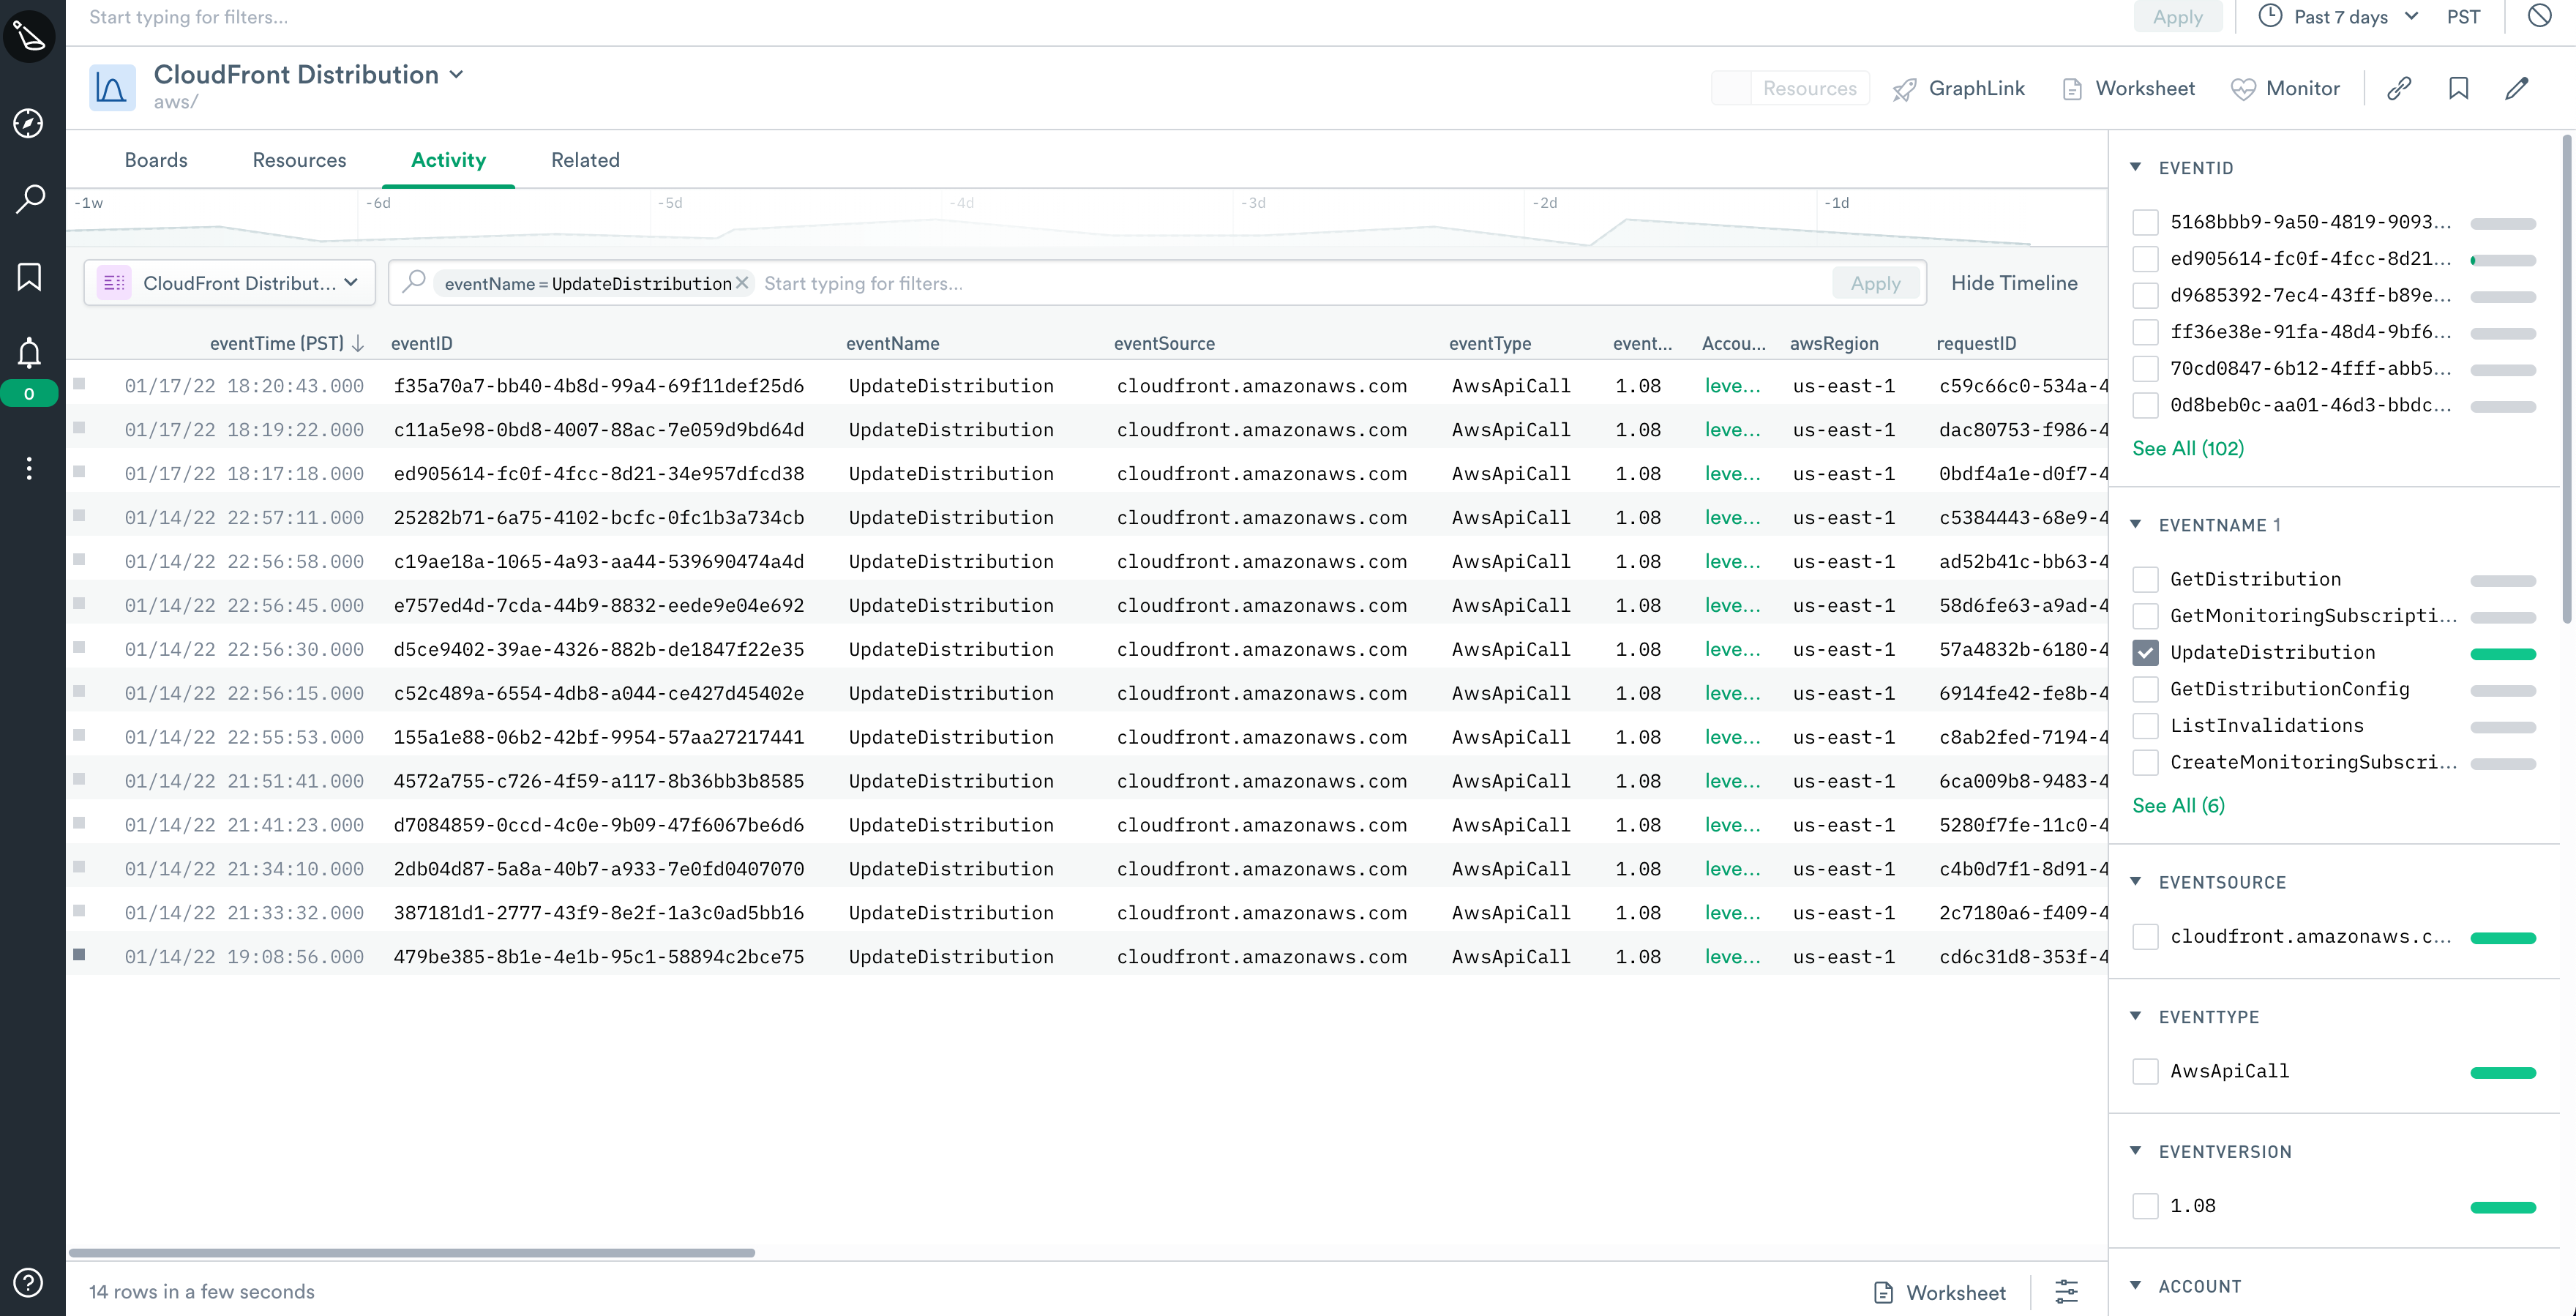Click See All (102) event IDs
Screen dimensions: 2576x1316
2188,448
